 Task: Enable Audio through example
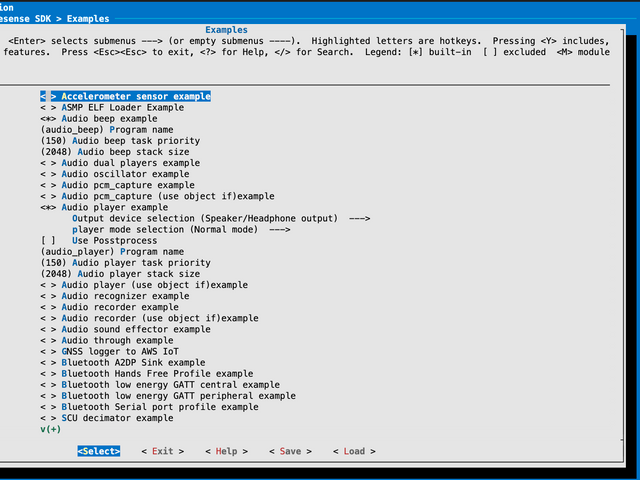point(107,340)
